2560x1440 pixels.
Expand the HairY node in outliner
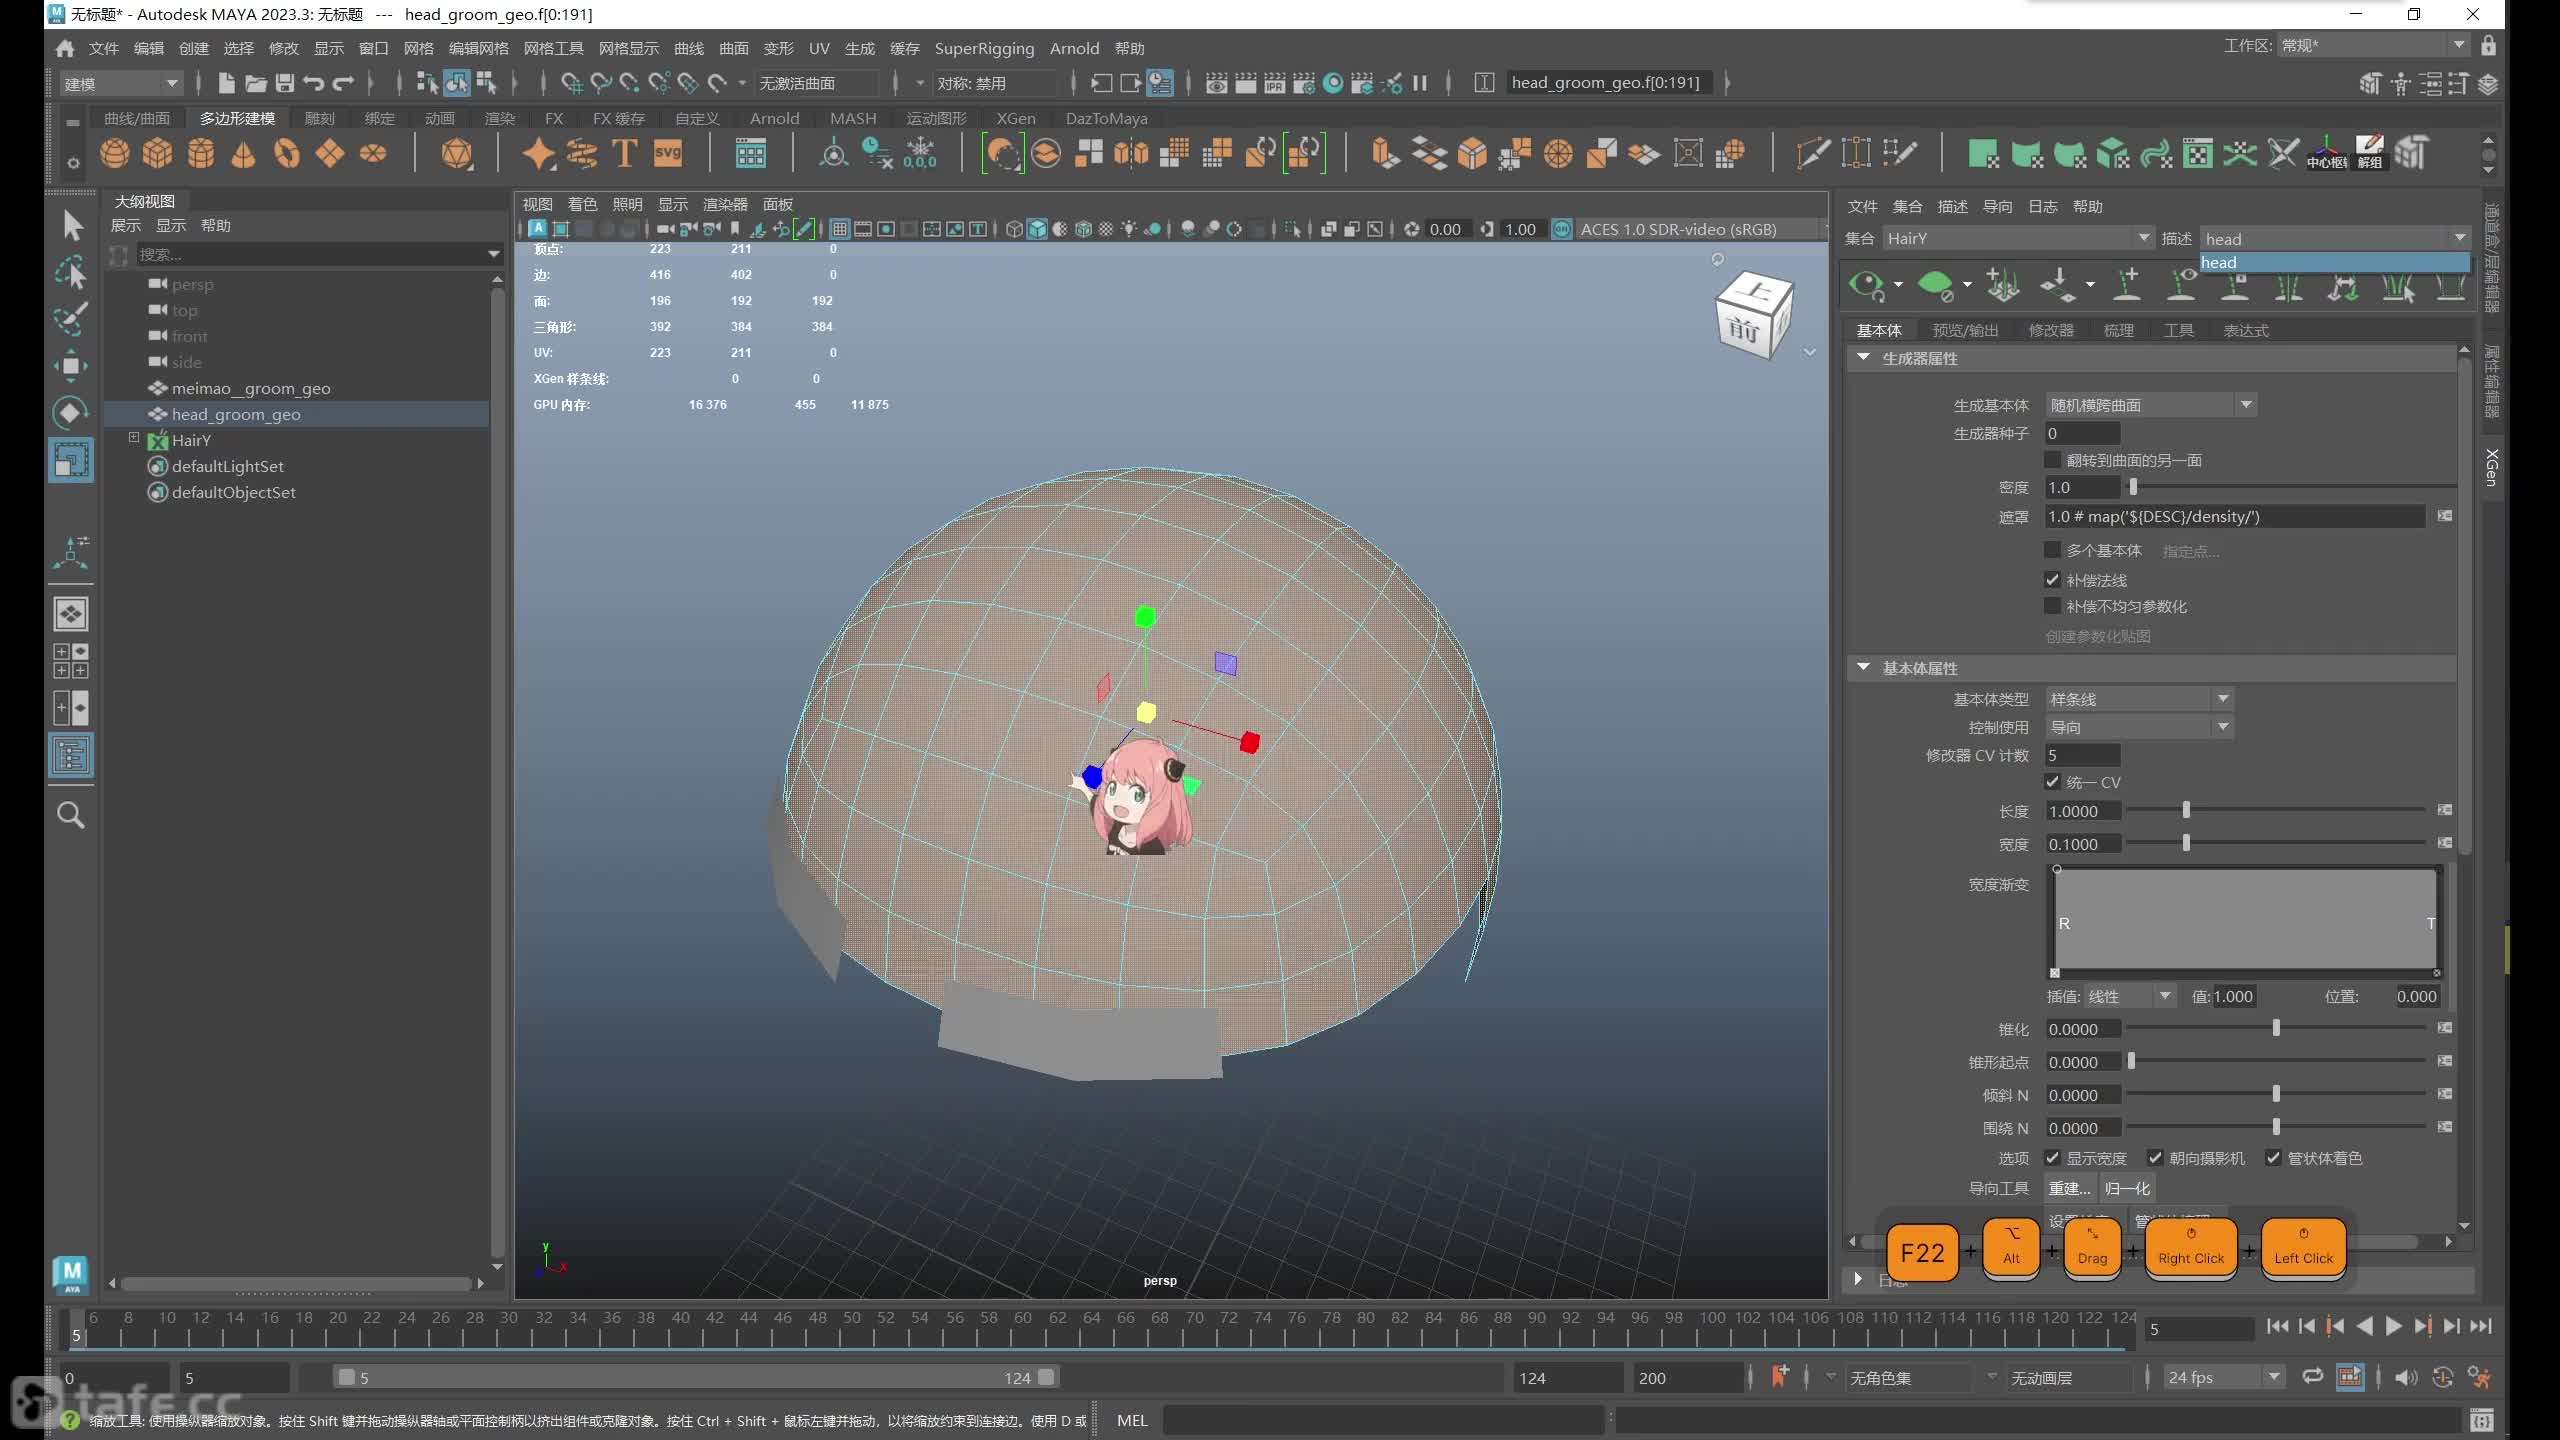[x=134, y=438]
